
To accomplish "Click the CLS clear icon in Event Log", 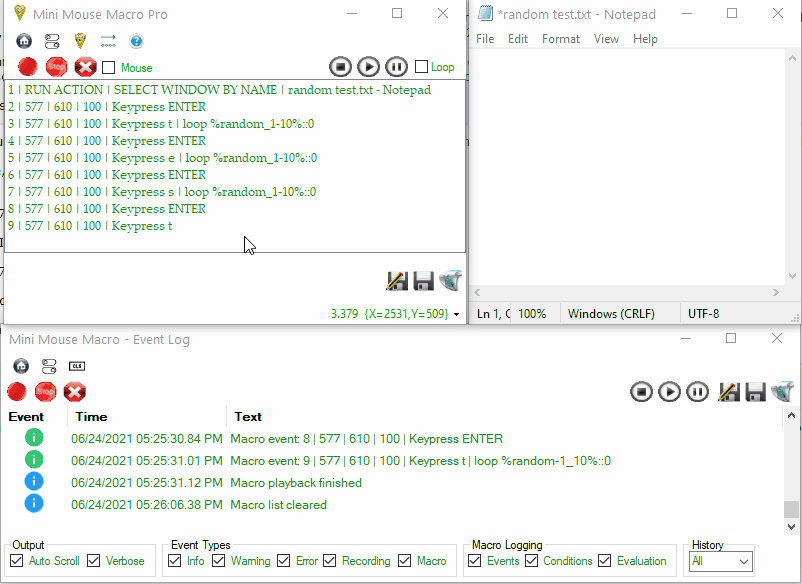I will pyautogui.click(x=76, y=366).
